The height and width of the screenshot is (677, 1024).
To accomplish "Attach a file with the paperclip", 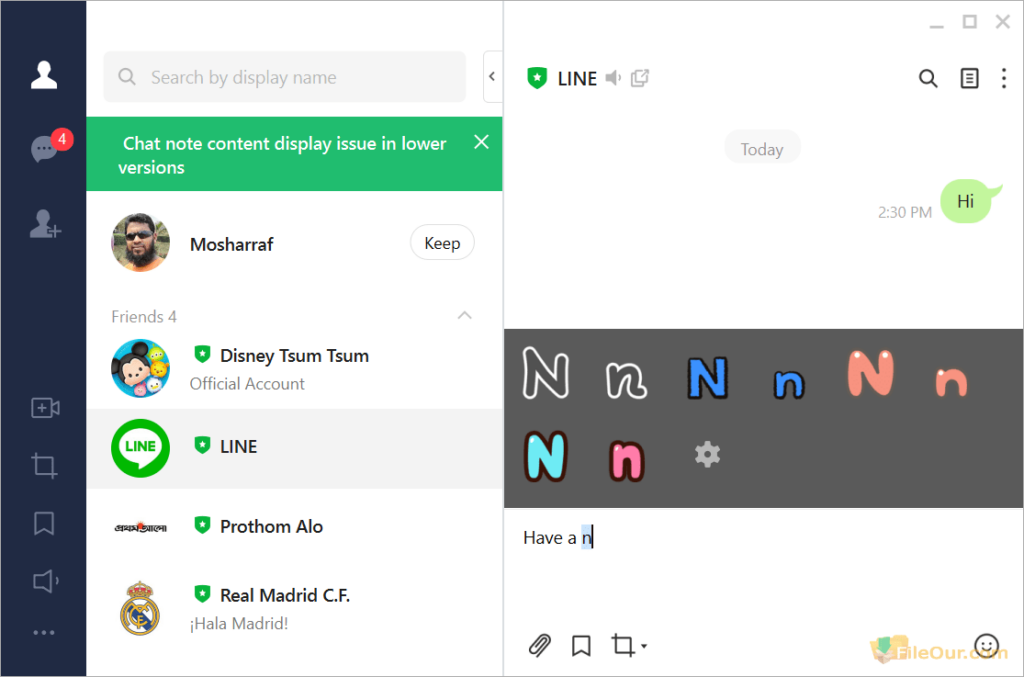I will [x=539, y=646].
